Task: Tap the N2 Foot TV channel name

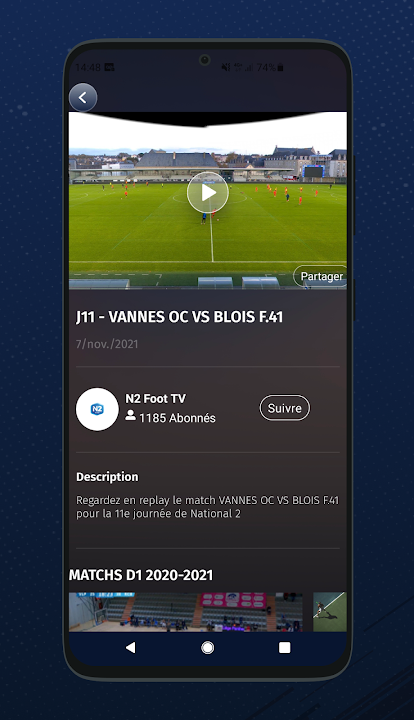Action: tap(156, 399)
